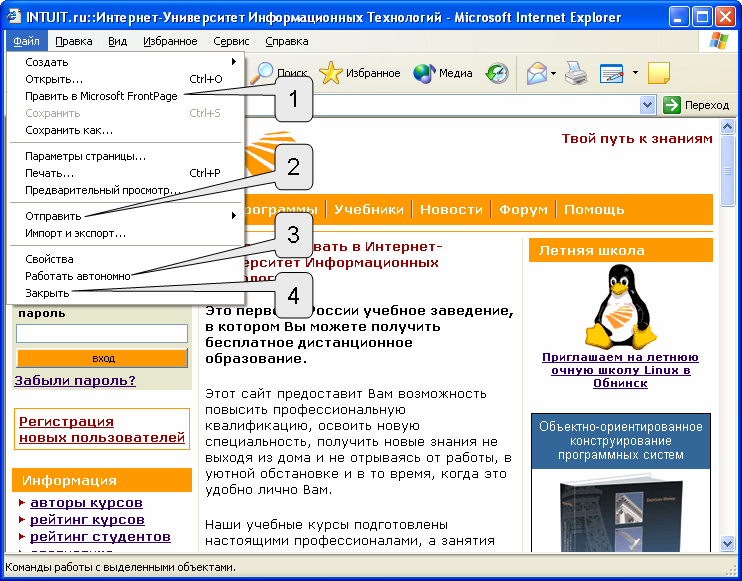Open Регистрация новых пользователей link
This screenshot has height=581, width=742.
[102, 429]
